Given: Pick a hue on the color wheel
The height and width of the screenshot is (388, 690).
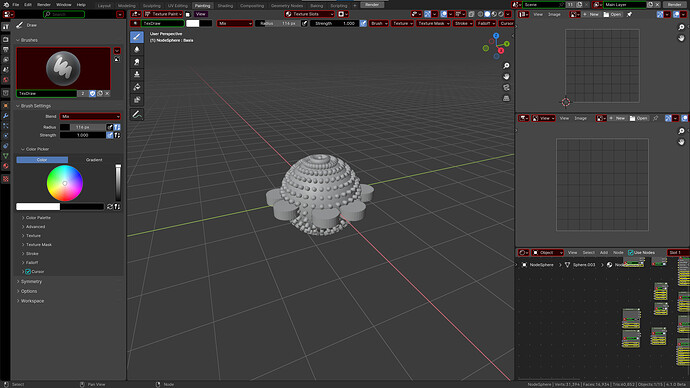Looking at the screenshot, I should point(65,183).
